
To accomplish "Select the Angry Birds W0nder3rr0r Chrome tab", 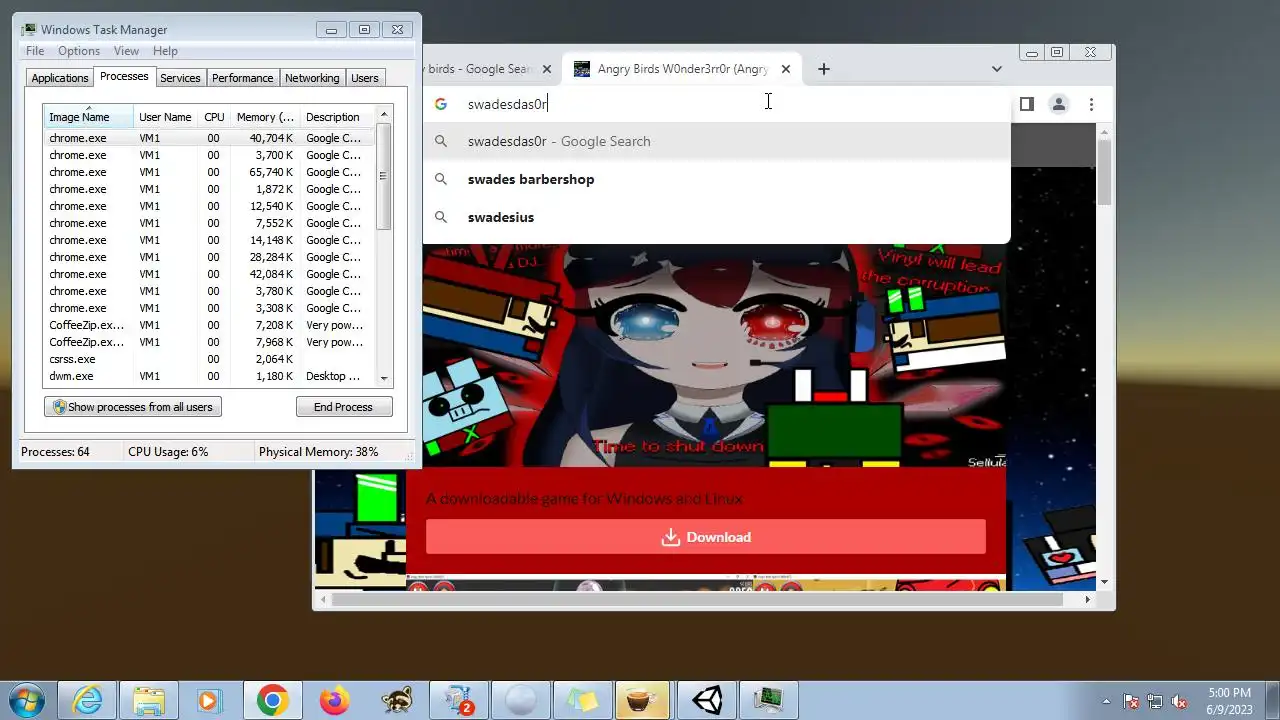I will point(682,69).
